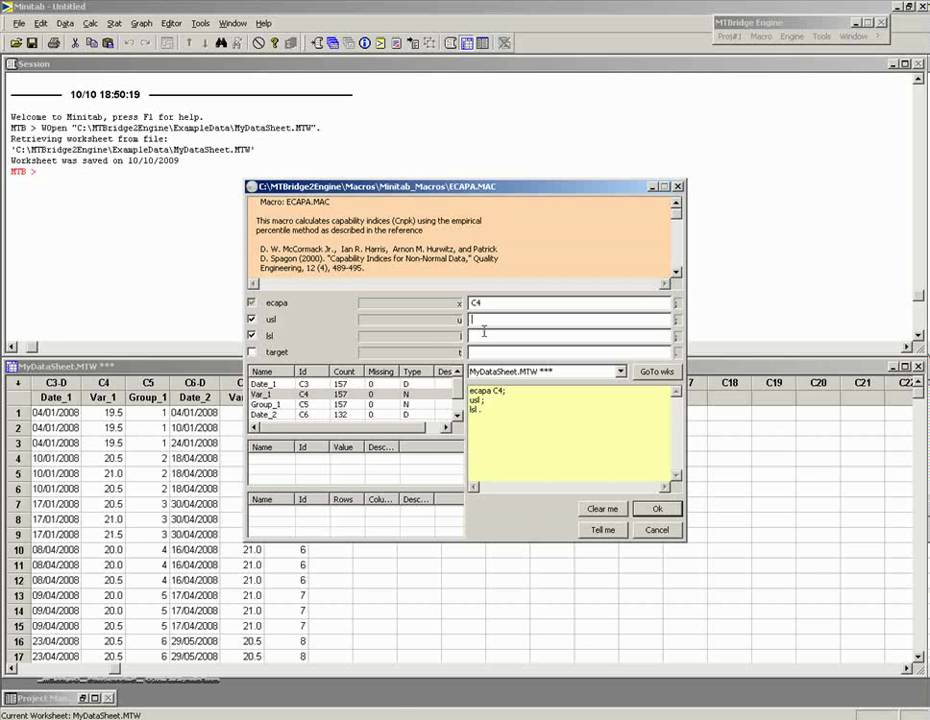The height and width of the screenshot is (720, 930).
Task: Click the macro description scroll-down arrow
Action: tap(676, 272)
